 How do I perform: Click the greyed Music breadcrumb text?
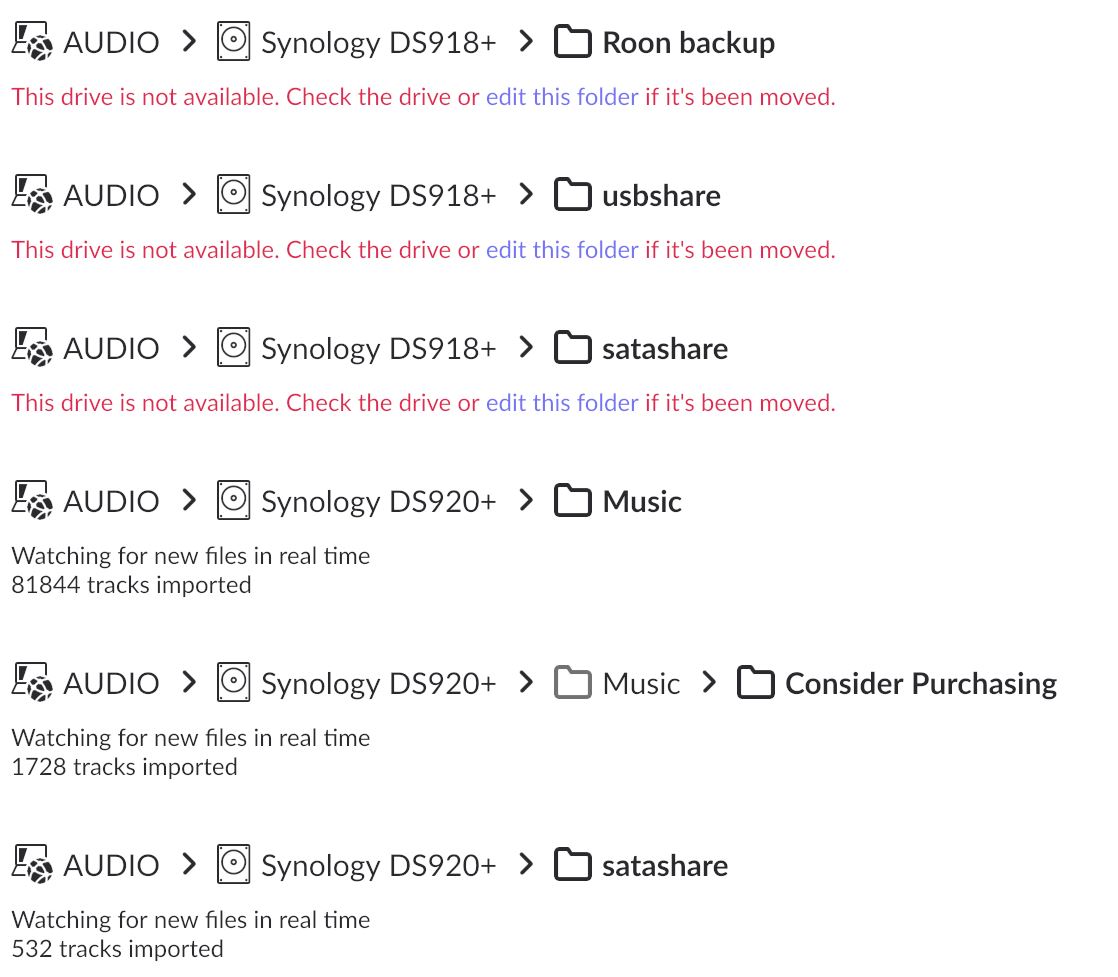641,684
